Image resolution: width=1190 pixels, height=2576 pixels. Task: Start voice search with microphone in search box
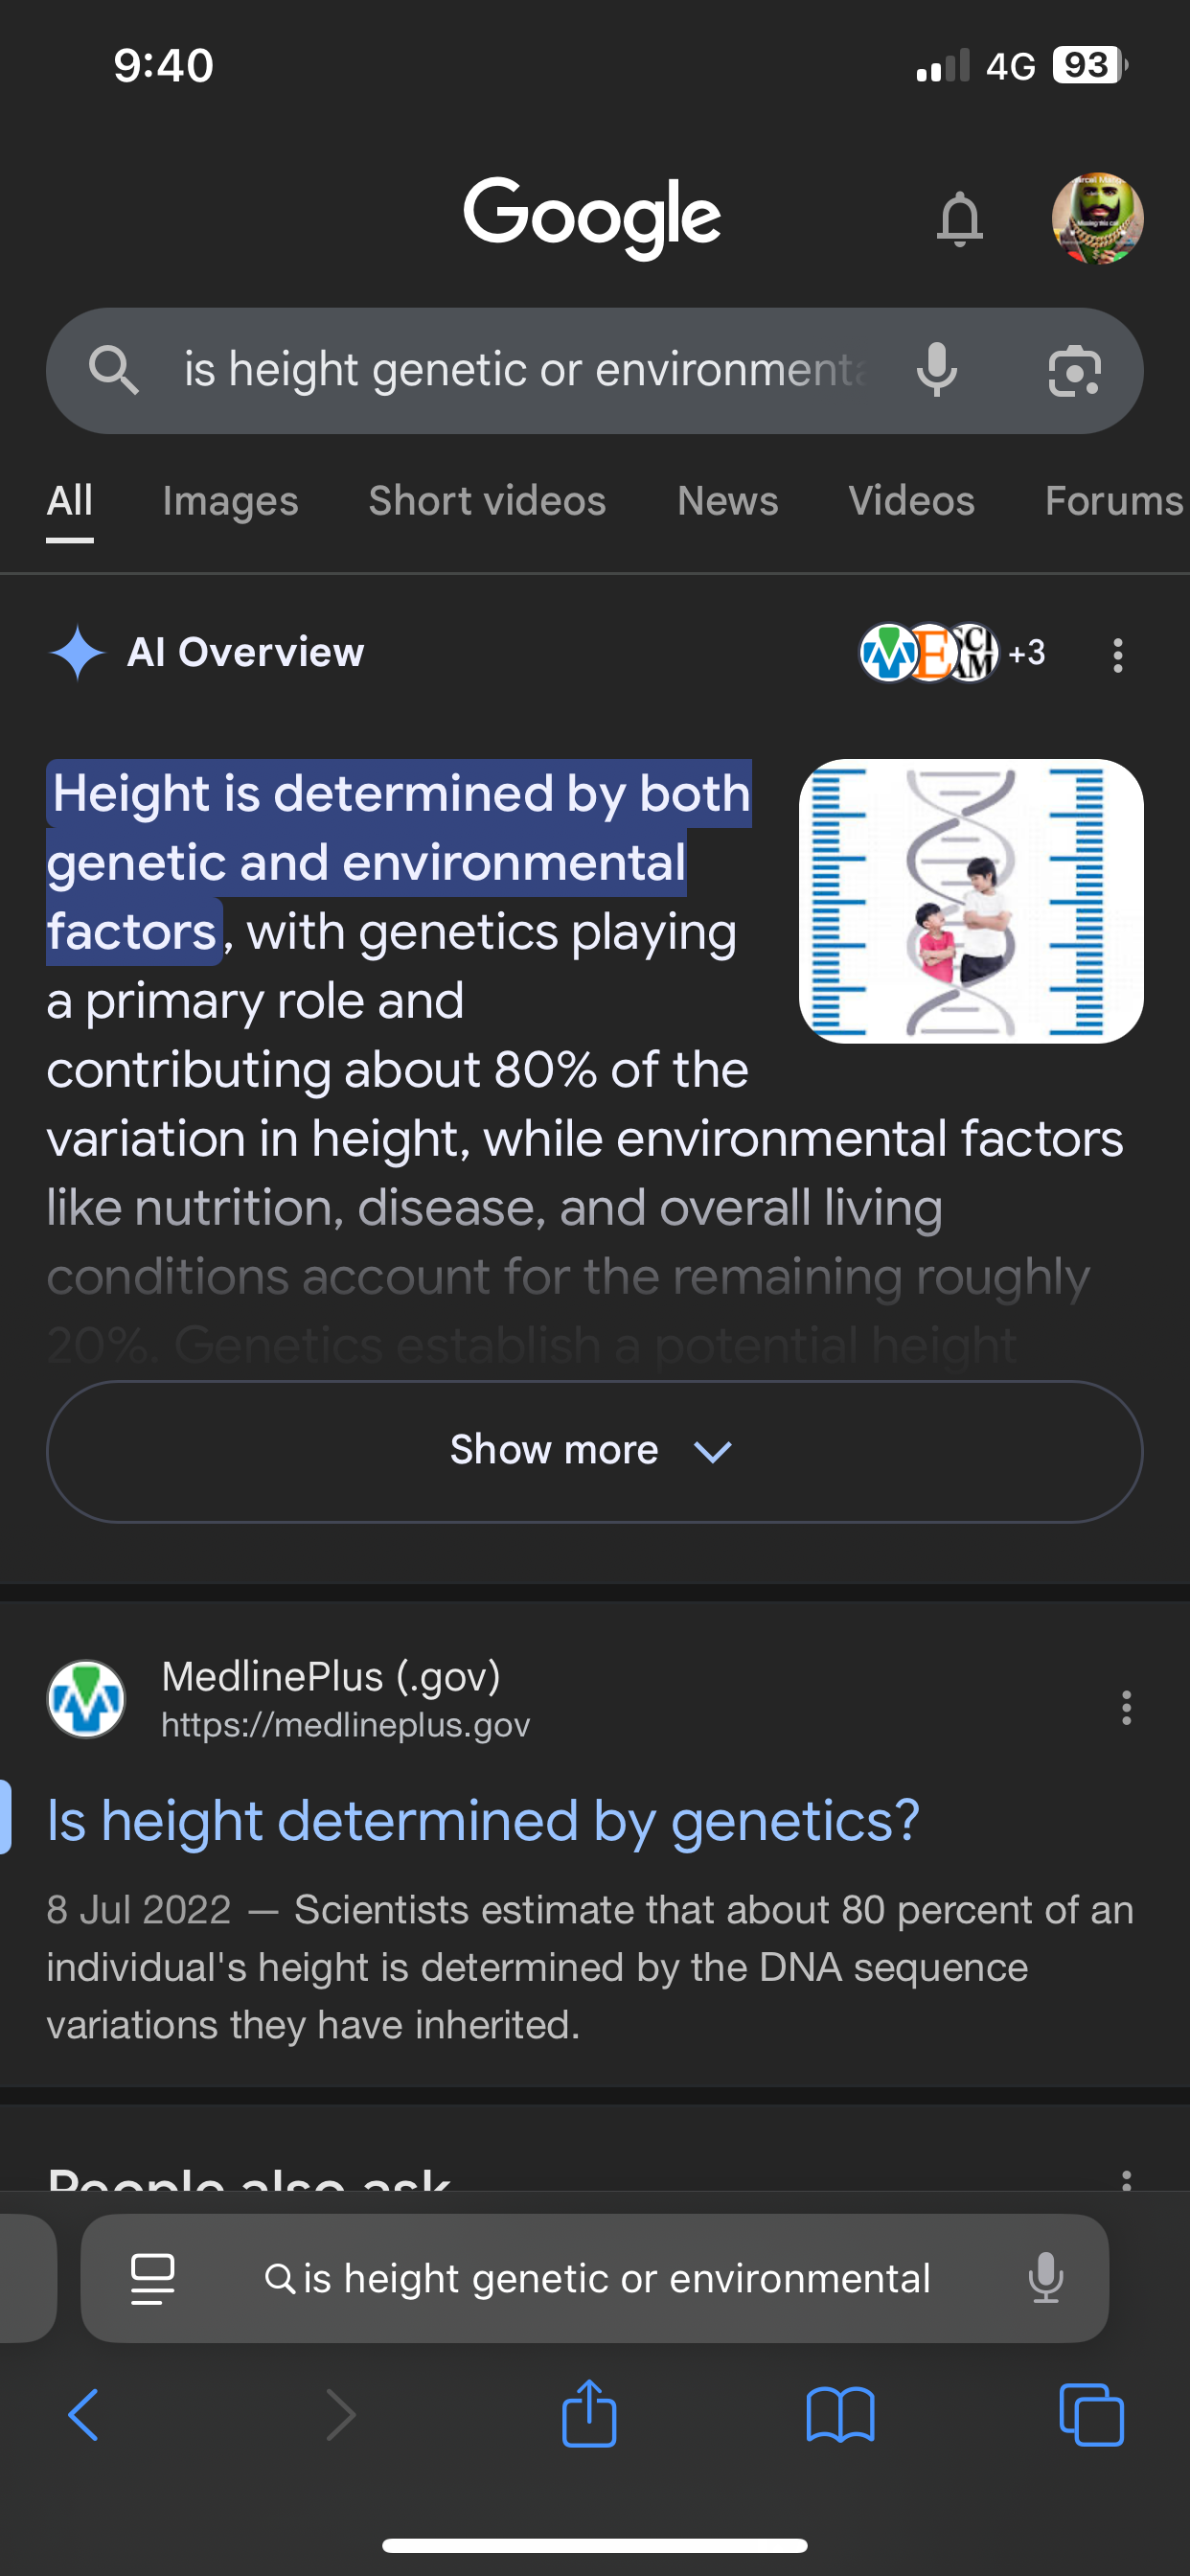pos(936,370)
